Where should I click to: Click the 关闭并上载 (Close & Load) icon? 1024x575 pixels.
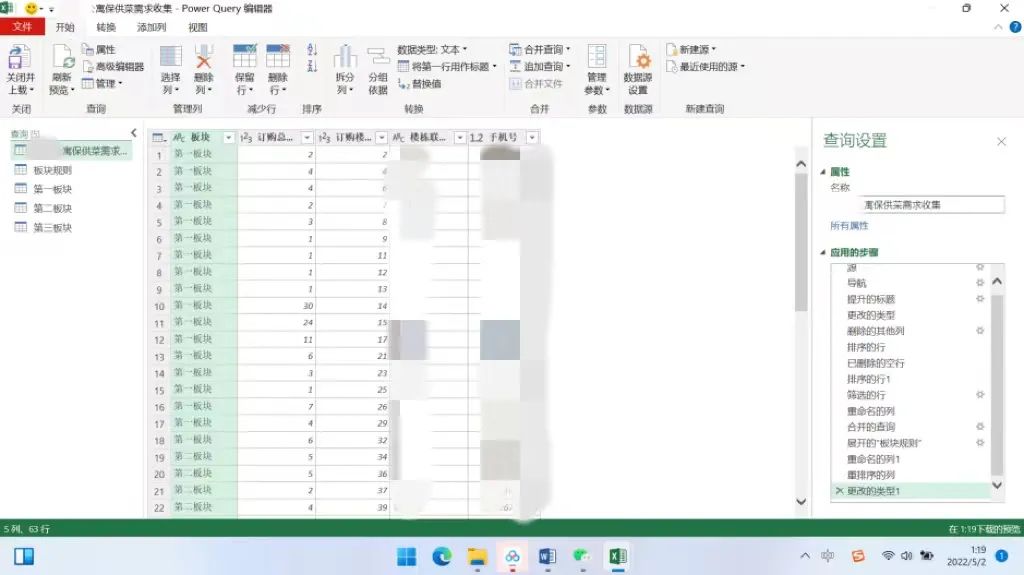[x=20, y=58]
